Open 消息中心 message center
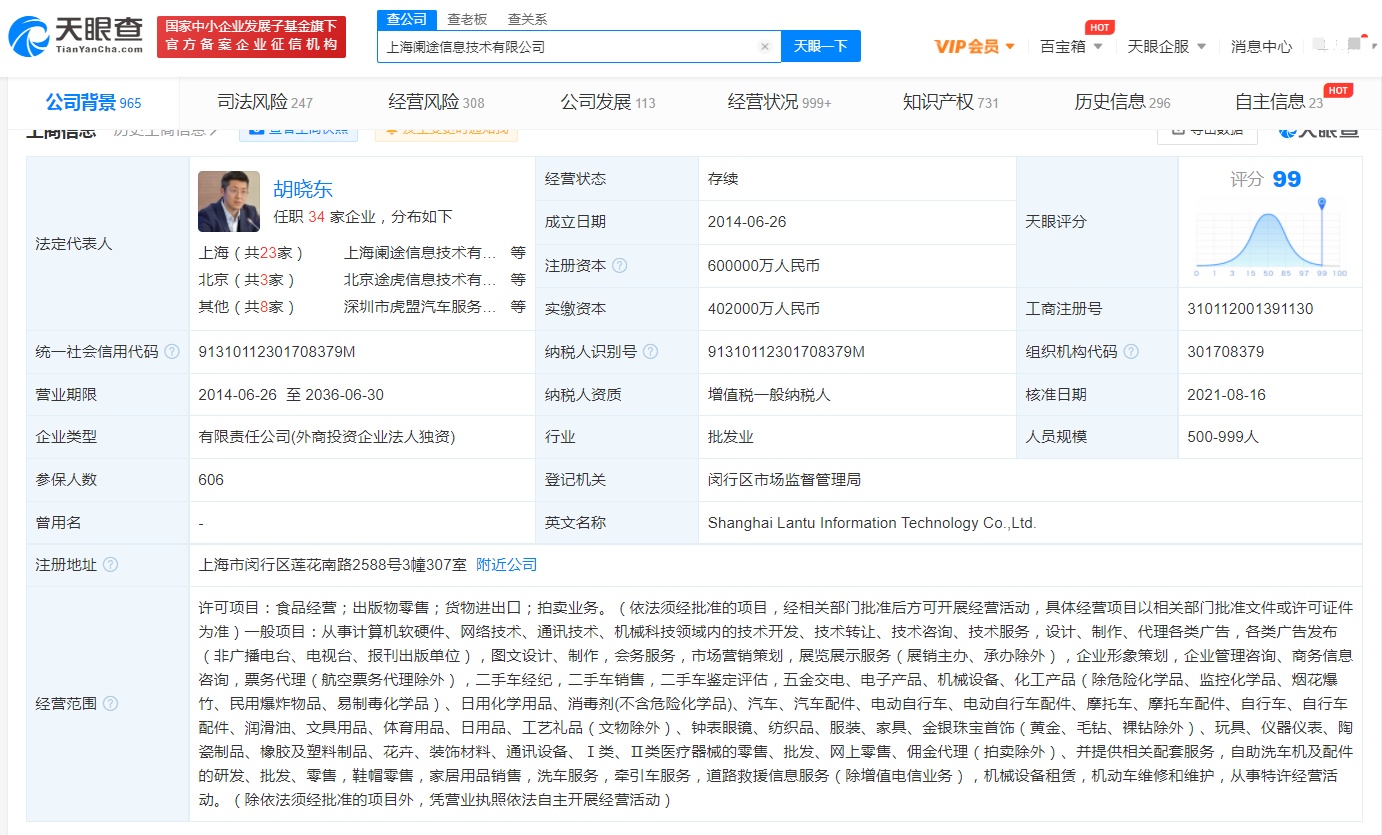The image size is (1382, 835). 1261,46
